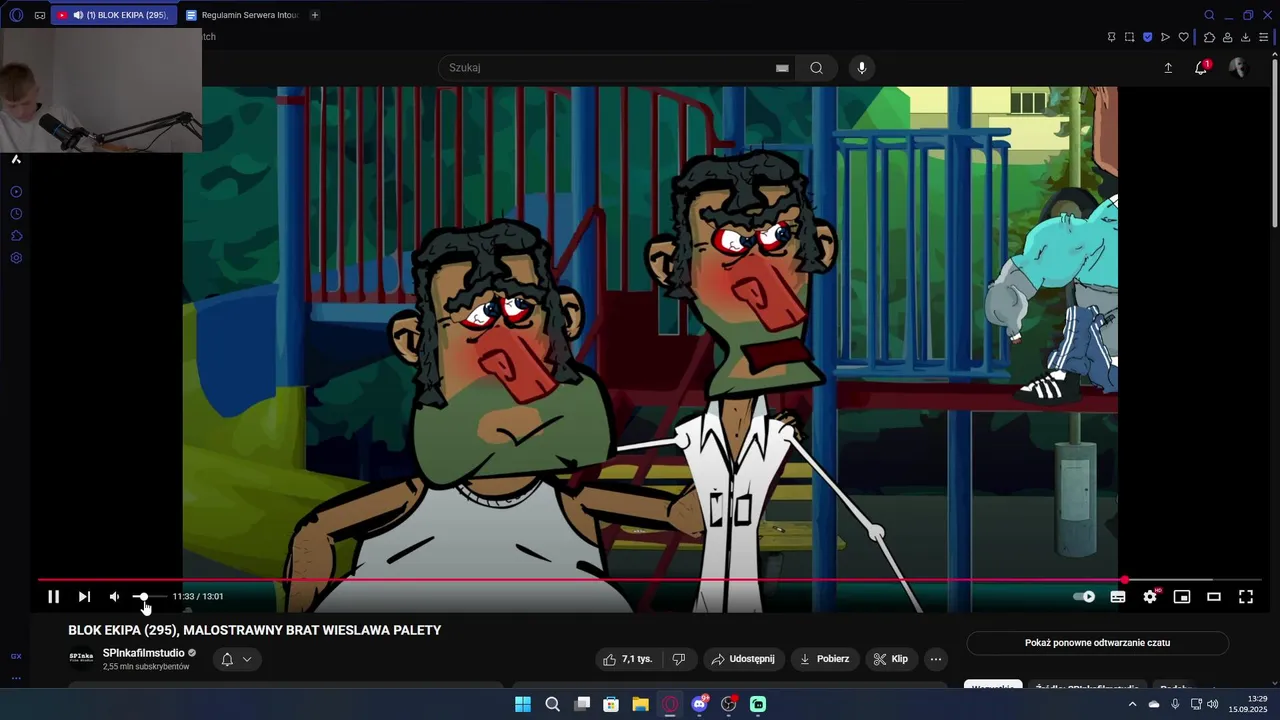Open the browser extensions cube icon
The image size is (1280, 720).
(x=1209, y=37)
